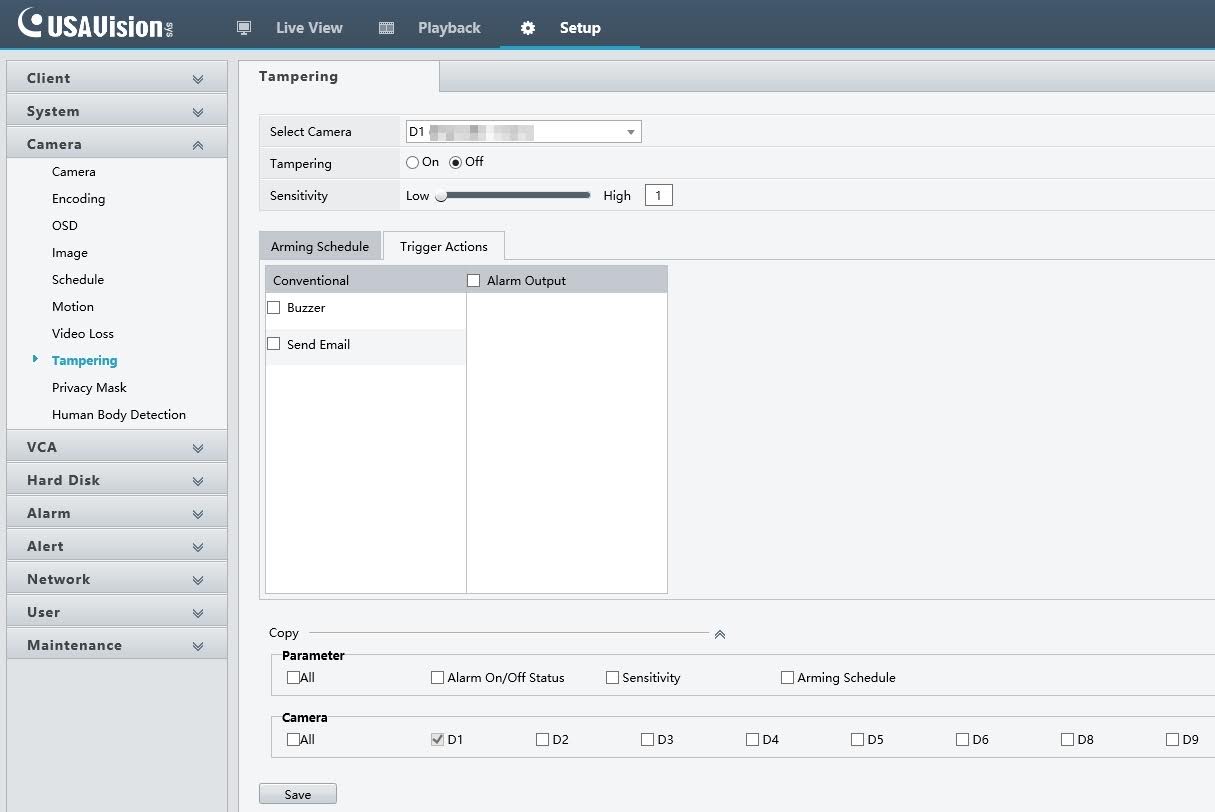The height and width of the screenshot is (812, 1215).
Task: Enable the Buzzer checkbox
Action: 274,308
